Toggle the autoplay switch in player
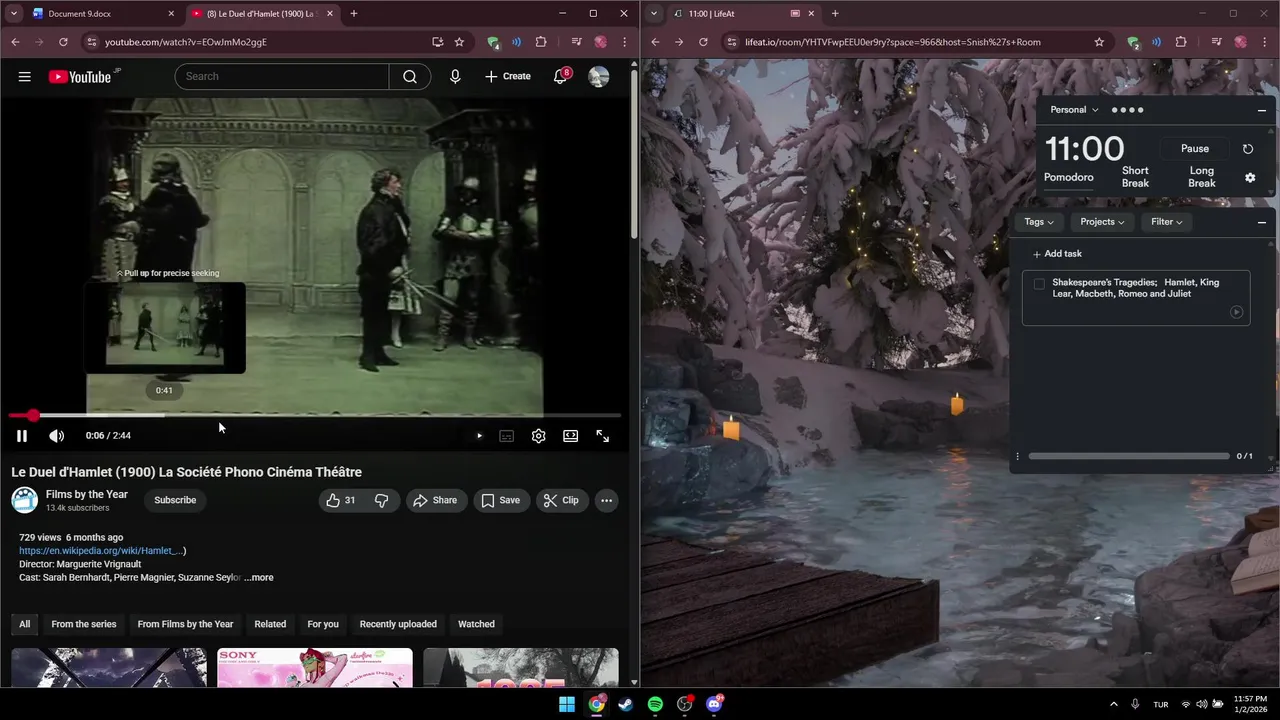 coord(479,435)
